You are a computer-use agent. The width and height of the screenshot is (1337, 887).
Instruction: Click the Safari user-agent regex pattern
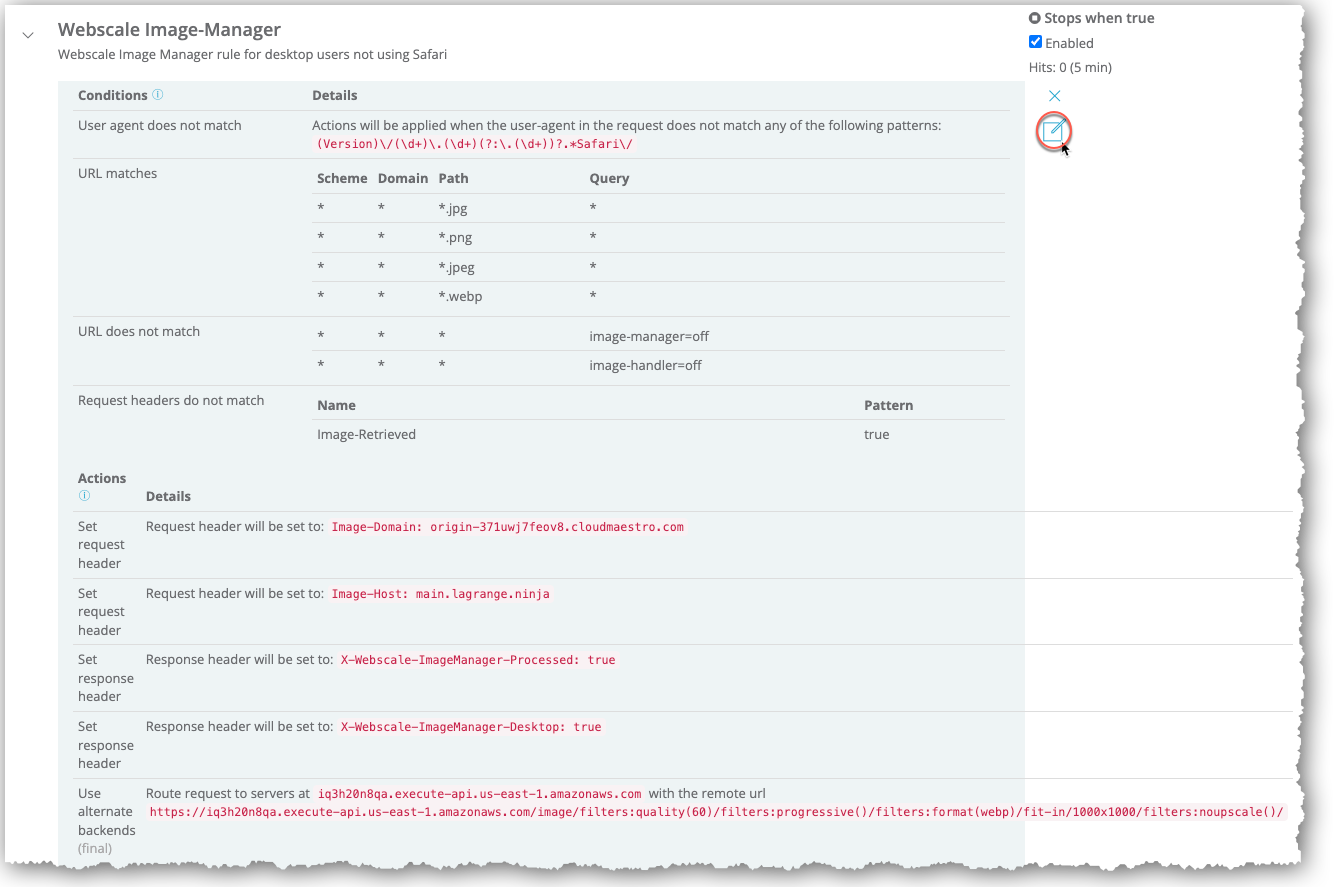pos(475,144)
